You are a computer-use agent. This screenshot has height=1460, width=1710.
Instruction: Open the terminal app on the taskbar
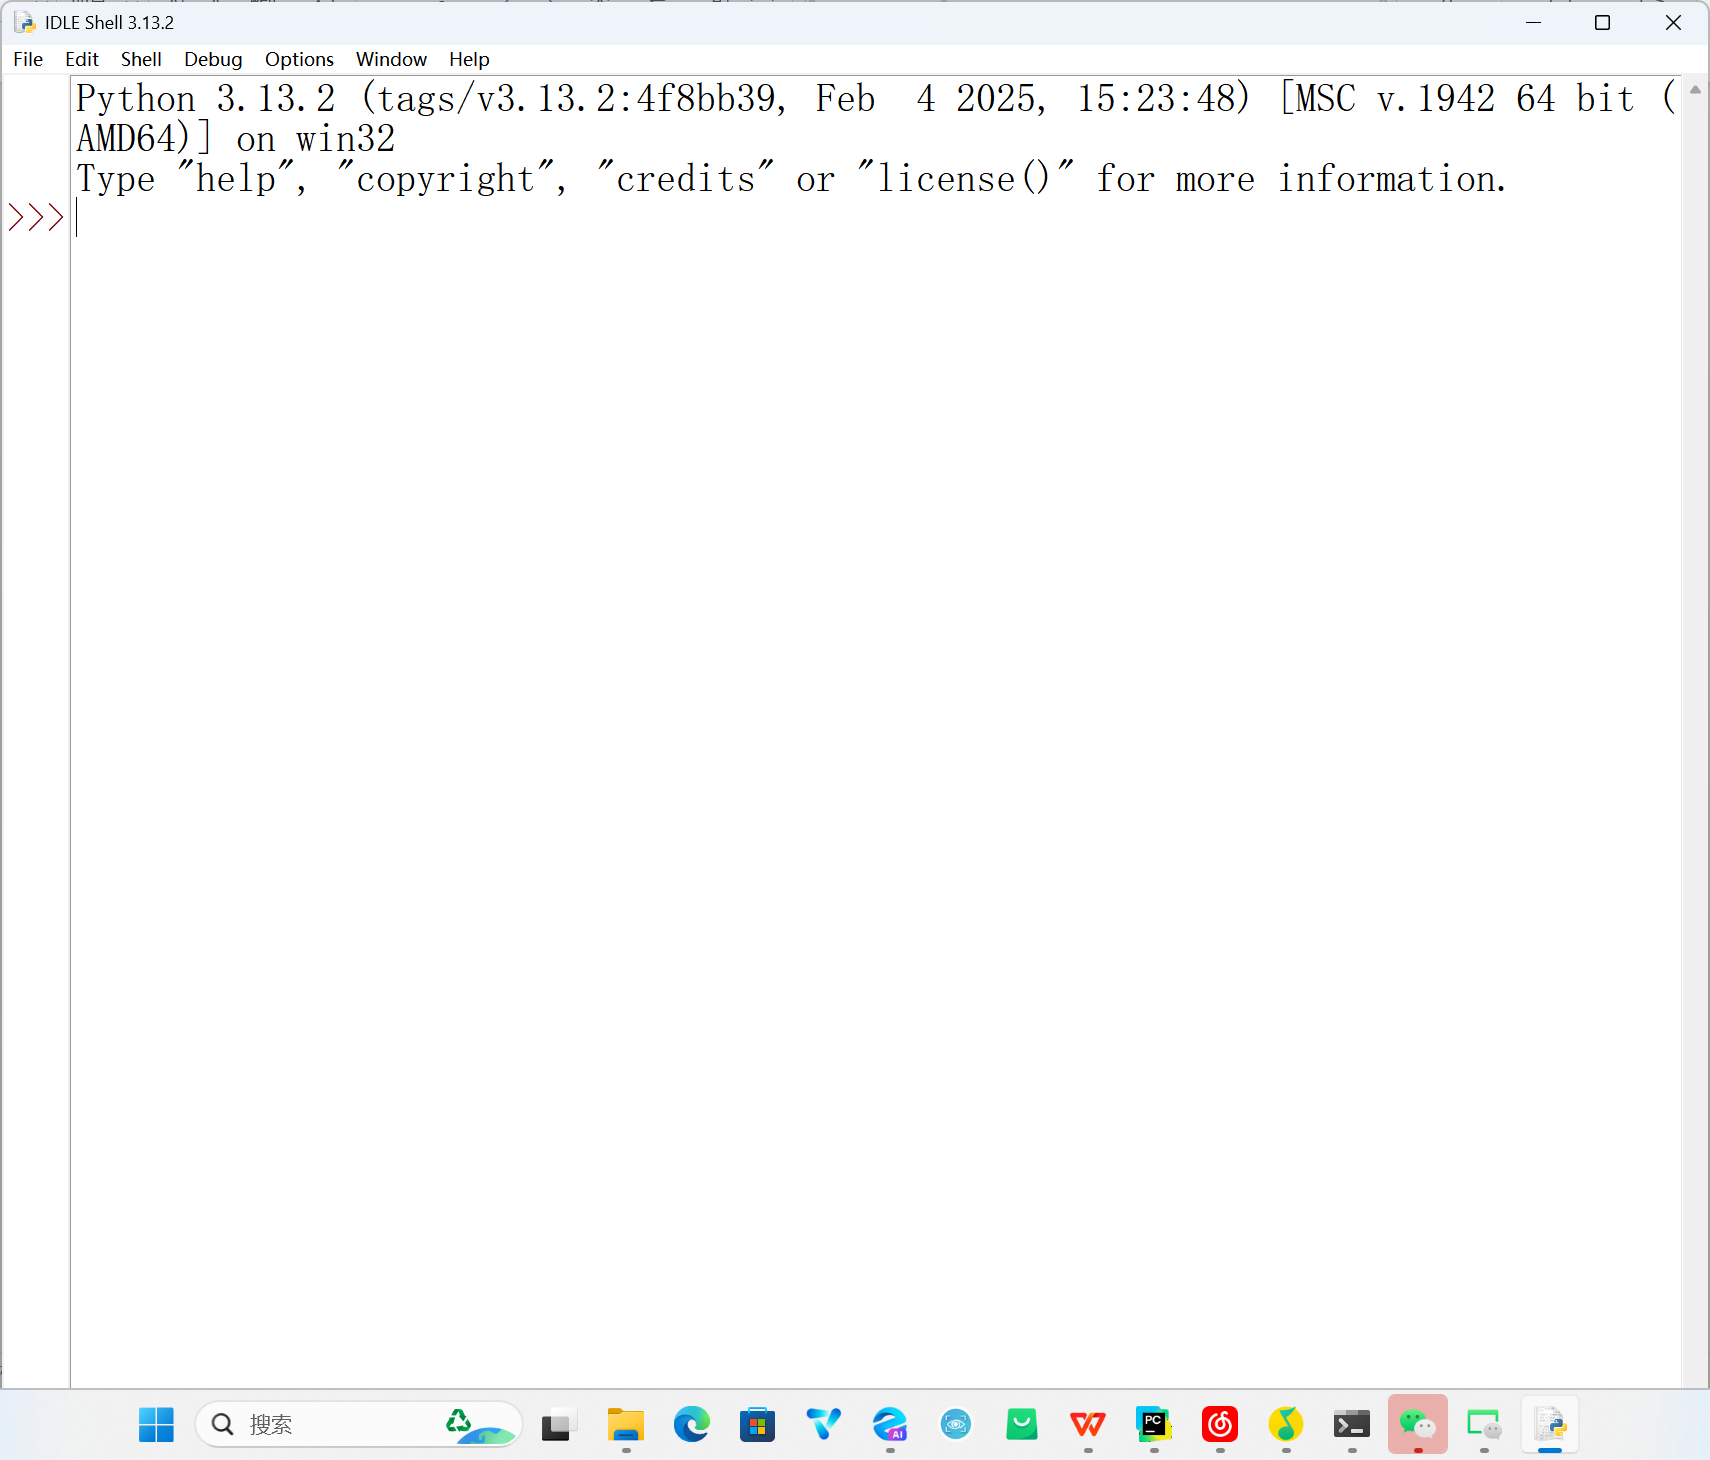click(x=1351, y=1424)
